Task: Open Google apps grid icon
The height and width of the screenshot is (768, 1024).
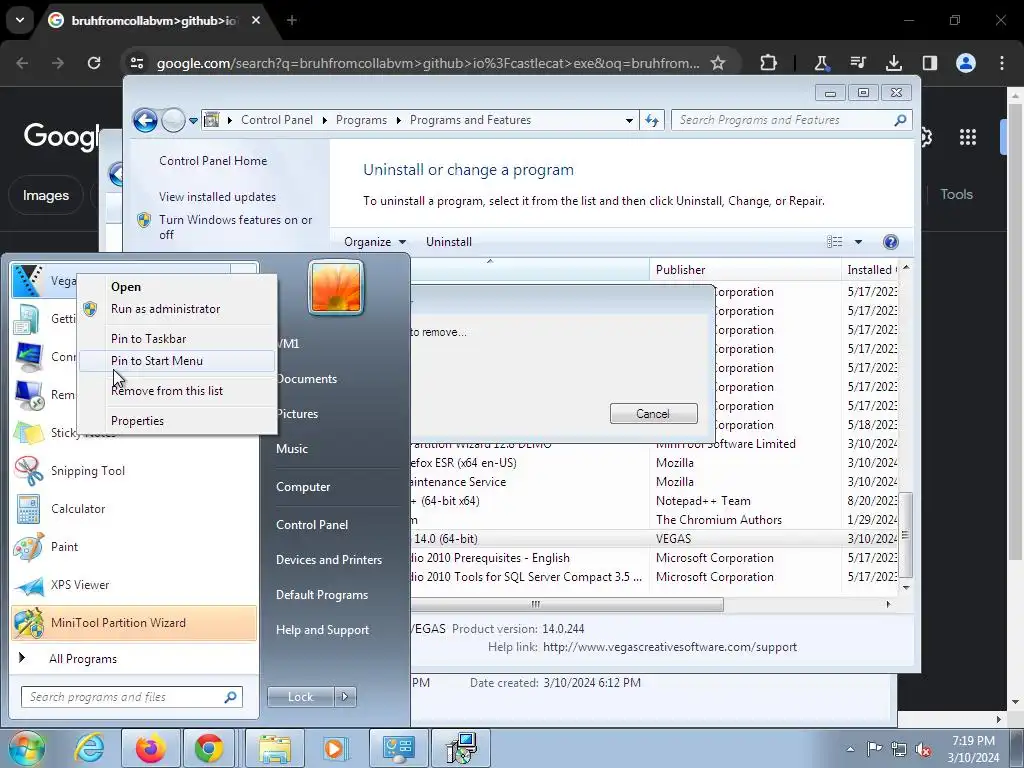Action: [x=967, y=137]
